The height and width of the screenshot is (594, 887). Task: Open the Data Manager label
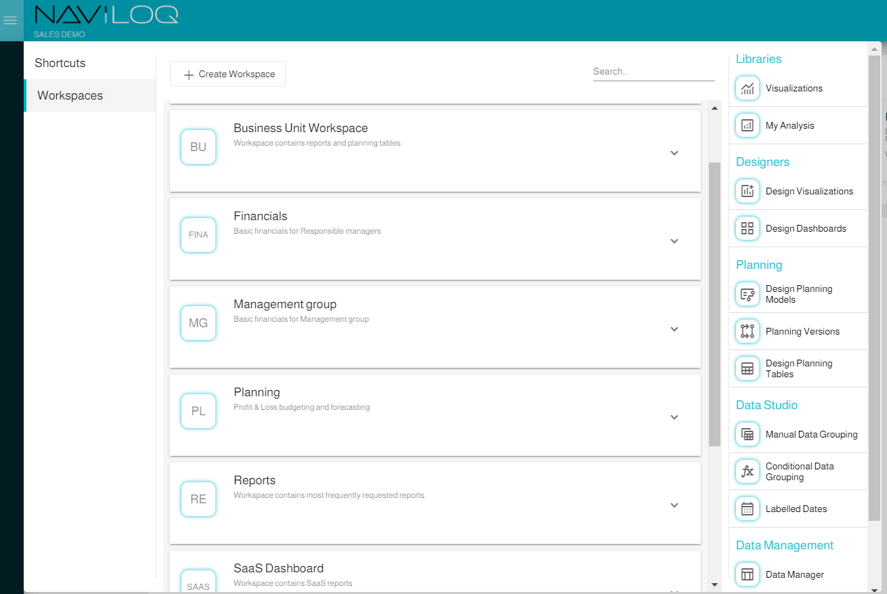click(x=794, y=575)
